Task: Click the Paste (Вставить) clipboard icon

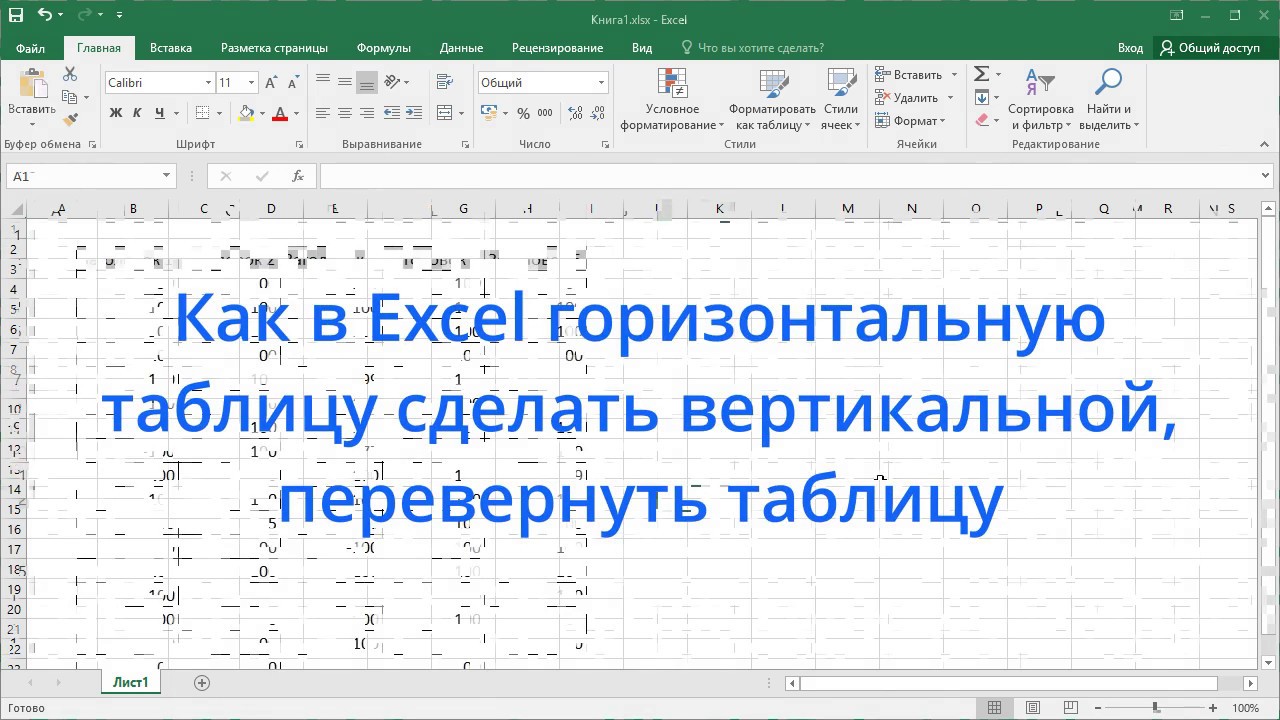Action: [x=32, y=84]
